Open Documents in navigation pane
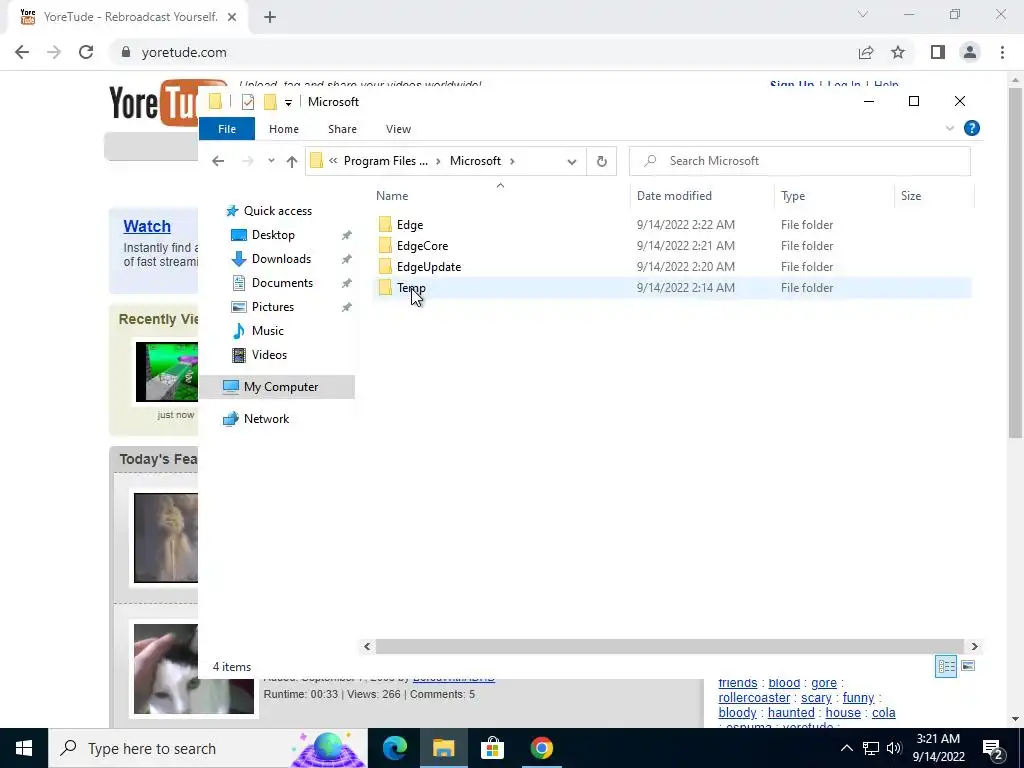Image resolution: width=1024 pixels, height=768 pixels. (x=282, y=283)
